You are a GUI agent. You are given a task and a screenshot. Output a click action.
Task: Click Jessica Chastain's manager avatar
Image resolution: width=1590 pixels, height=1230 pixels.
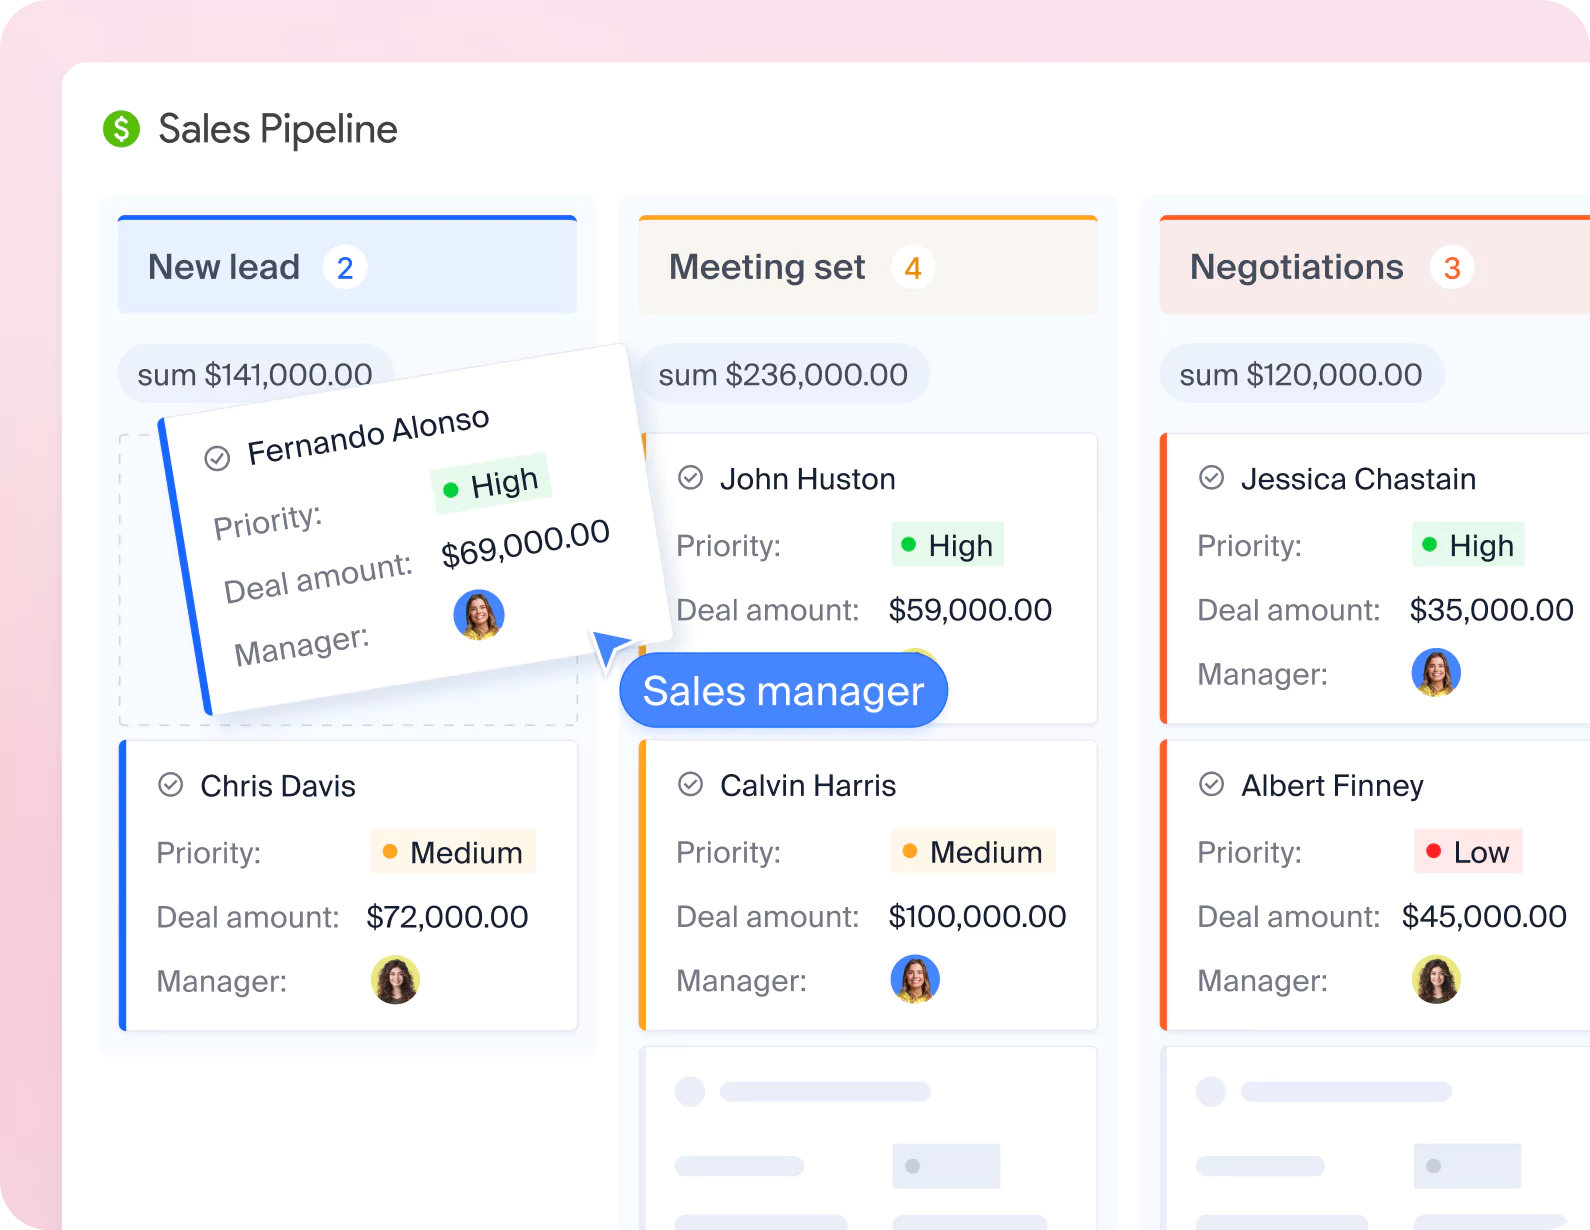[1437, 673]
